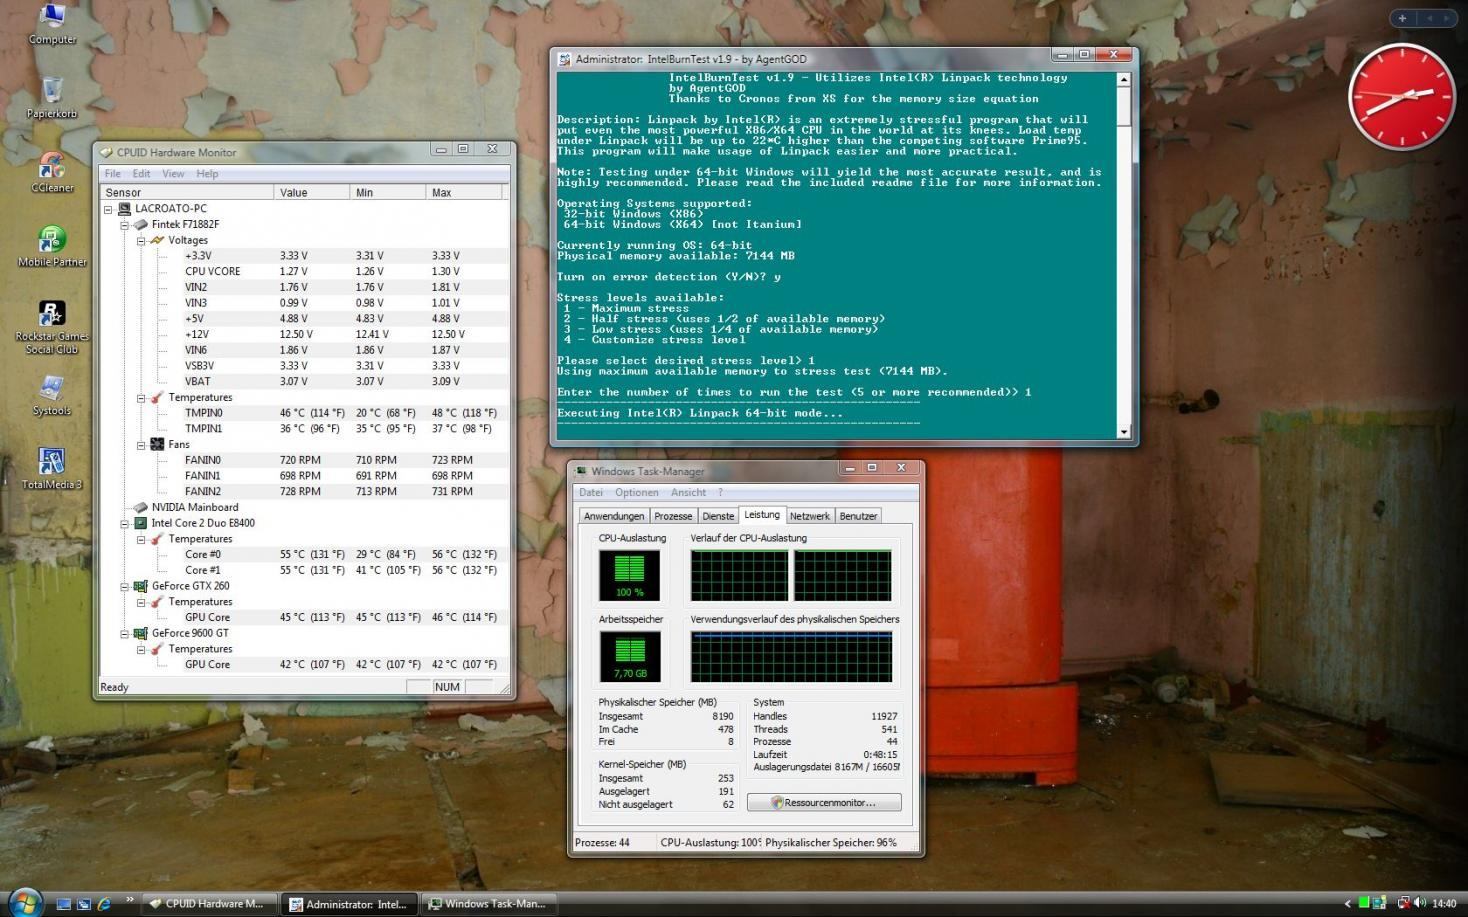The height and width of the screenshot is (917, 1468).
Task: Collapse the Fintek F71882F node
Action: (x=125, y=225)
